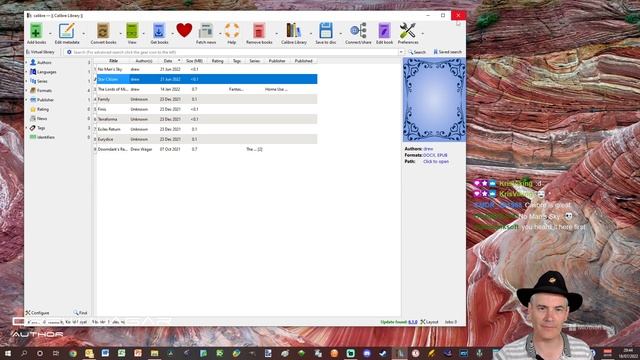The image size is (640, 360).
Task: Expand the Languages category in tag browser
Action: tap(27, 72)
